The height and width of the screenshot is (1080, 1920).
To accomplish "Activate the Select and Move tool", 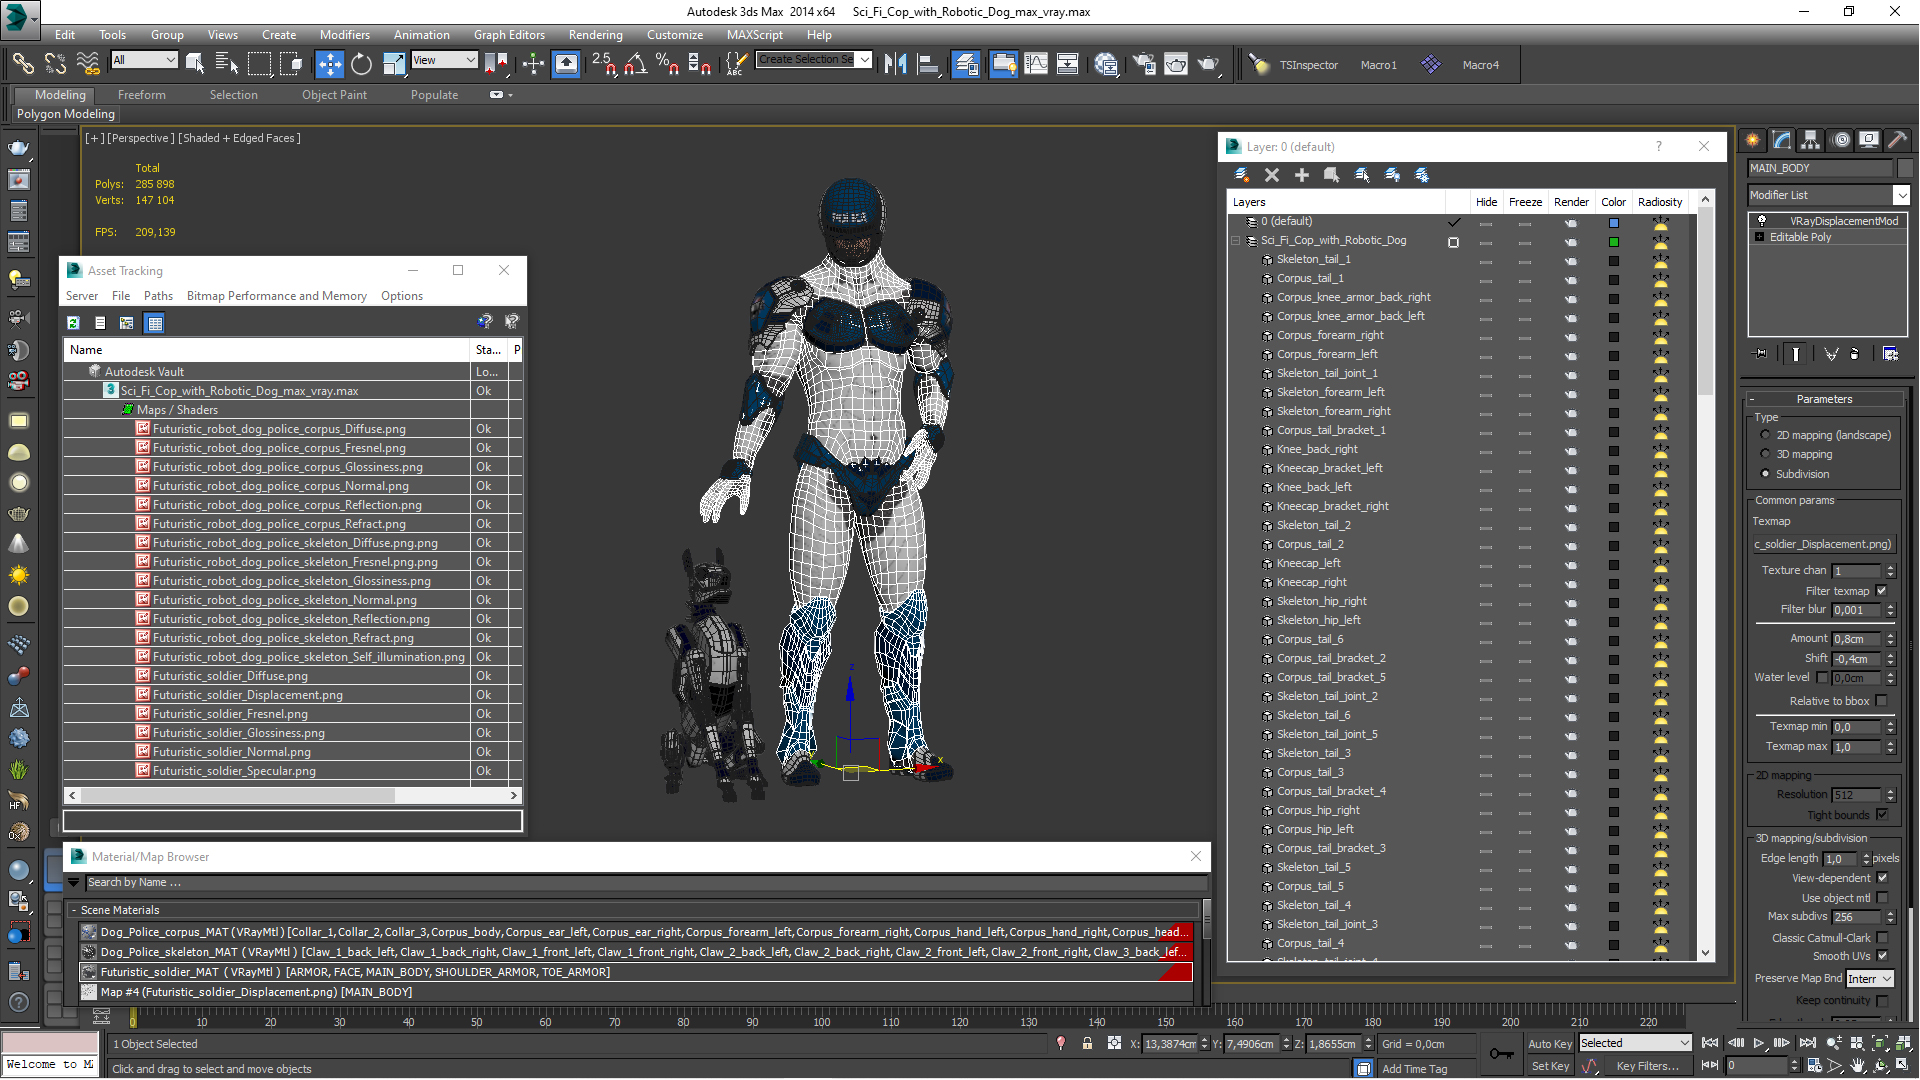I will [329, 64].
